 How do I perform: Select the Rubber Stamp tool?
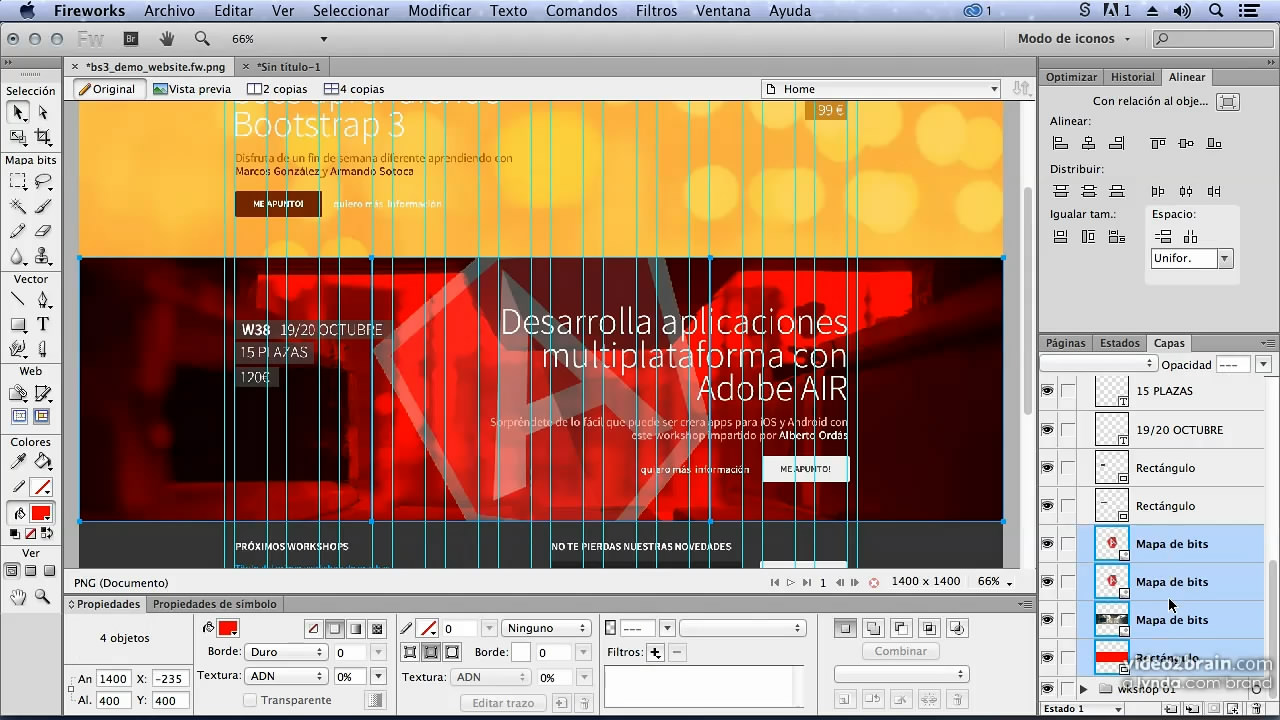click(43, 256)
